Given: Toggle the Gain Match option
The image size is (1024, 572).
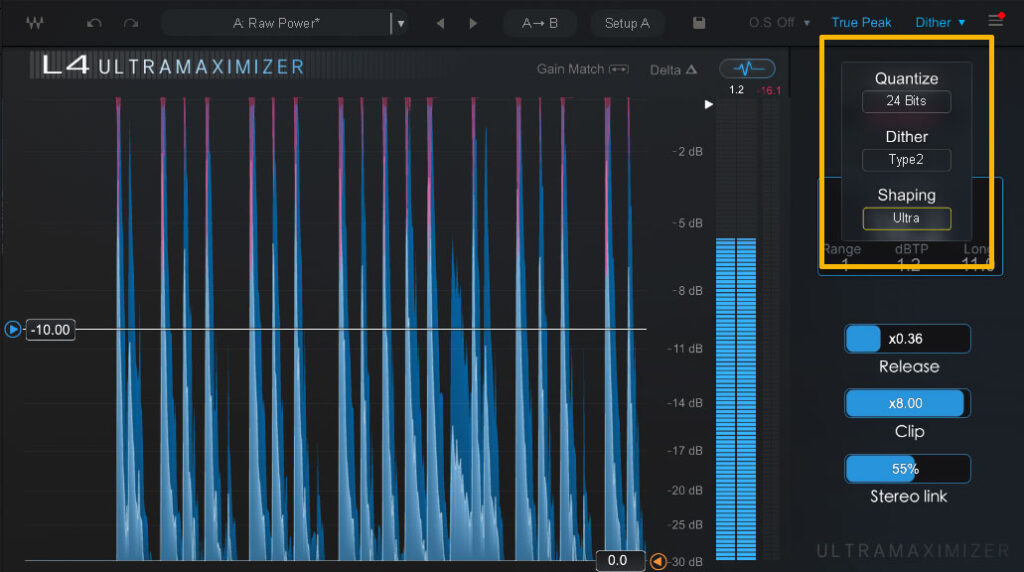Looking at the screenshot, I should point(583,69).
